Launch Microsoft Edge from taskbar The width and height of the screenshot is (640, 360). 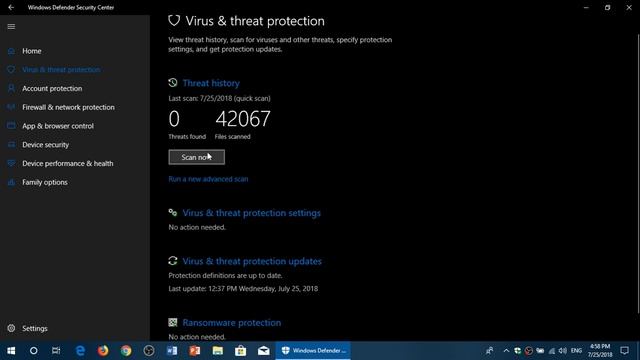pos(80,351)
